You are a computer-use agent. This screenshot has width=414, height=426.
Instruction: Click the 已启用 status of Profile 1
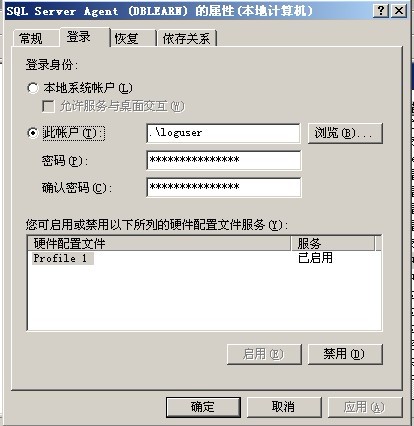315,258
